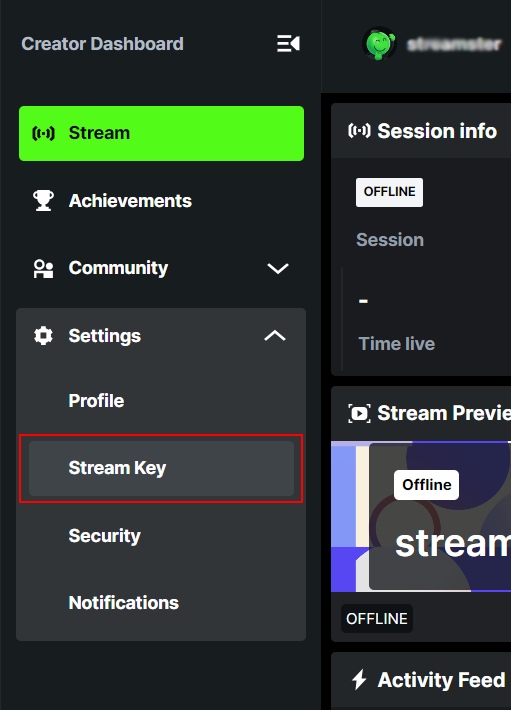Click the Community people icon

(x=43, y=269)
